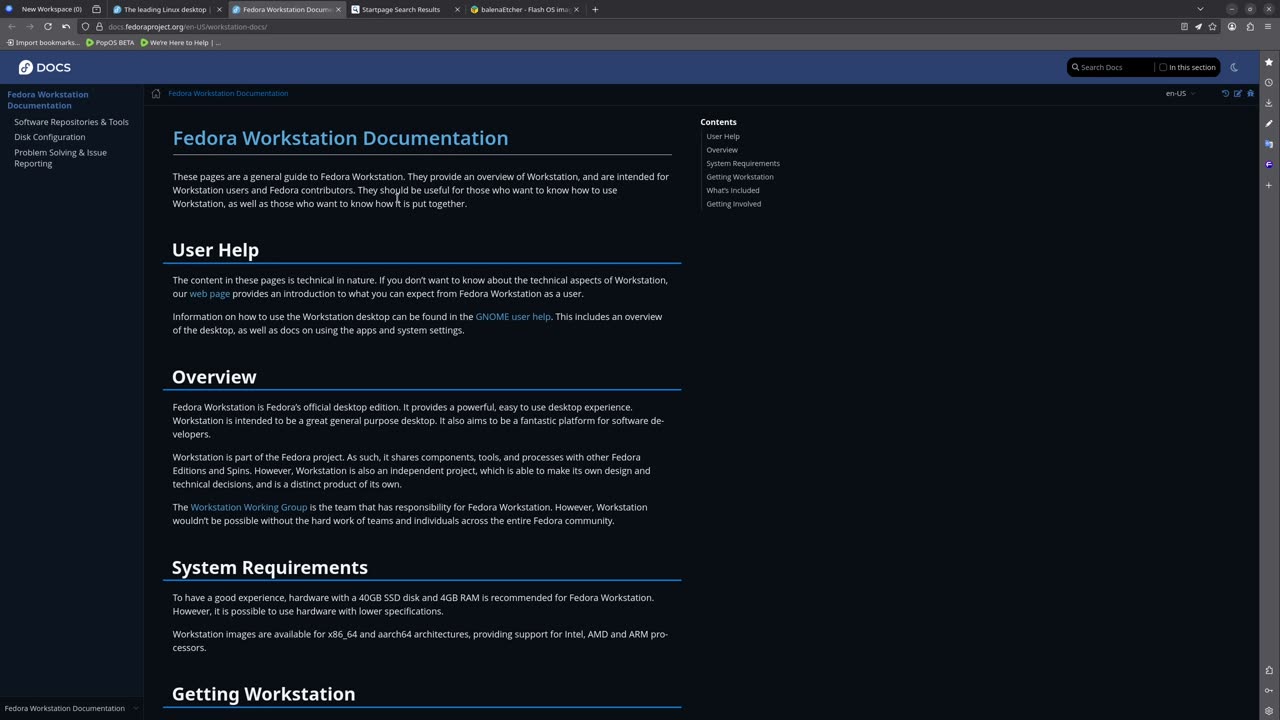The width and height of the screenshot is (1280, 720).
Task: Open the passwords key in the sidebar
Action: click(1269, 690)
